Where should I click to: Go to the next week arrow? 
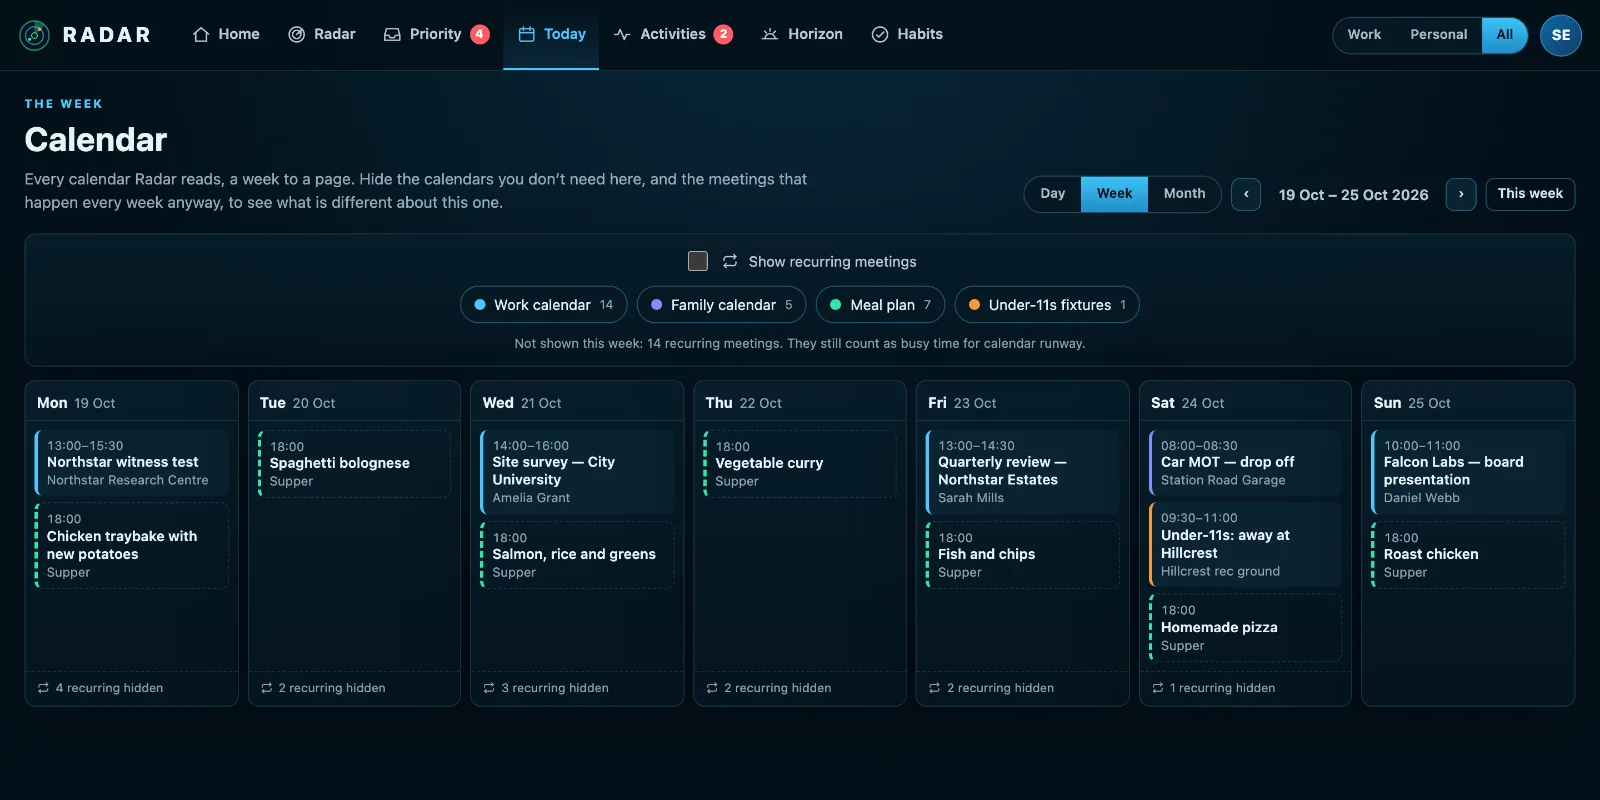(x=1461, y=194)
